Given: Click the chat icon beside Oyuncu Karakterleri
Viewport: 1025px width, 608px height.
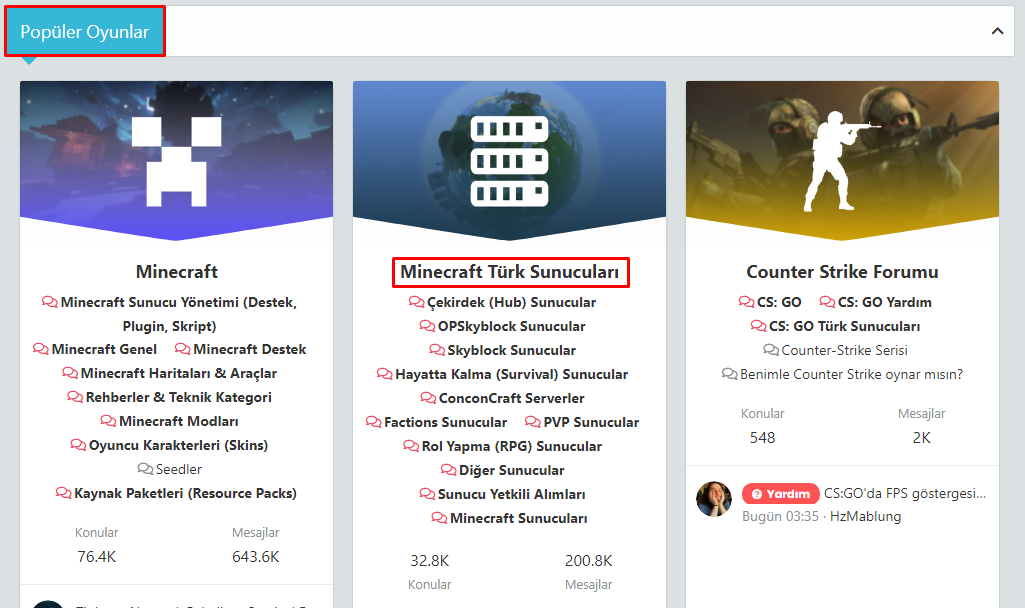Looking at the screenshot, I should click(78, 445).
